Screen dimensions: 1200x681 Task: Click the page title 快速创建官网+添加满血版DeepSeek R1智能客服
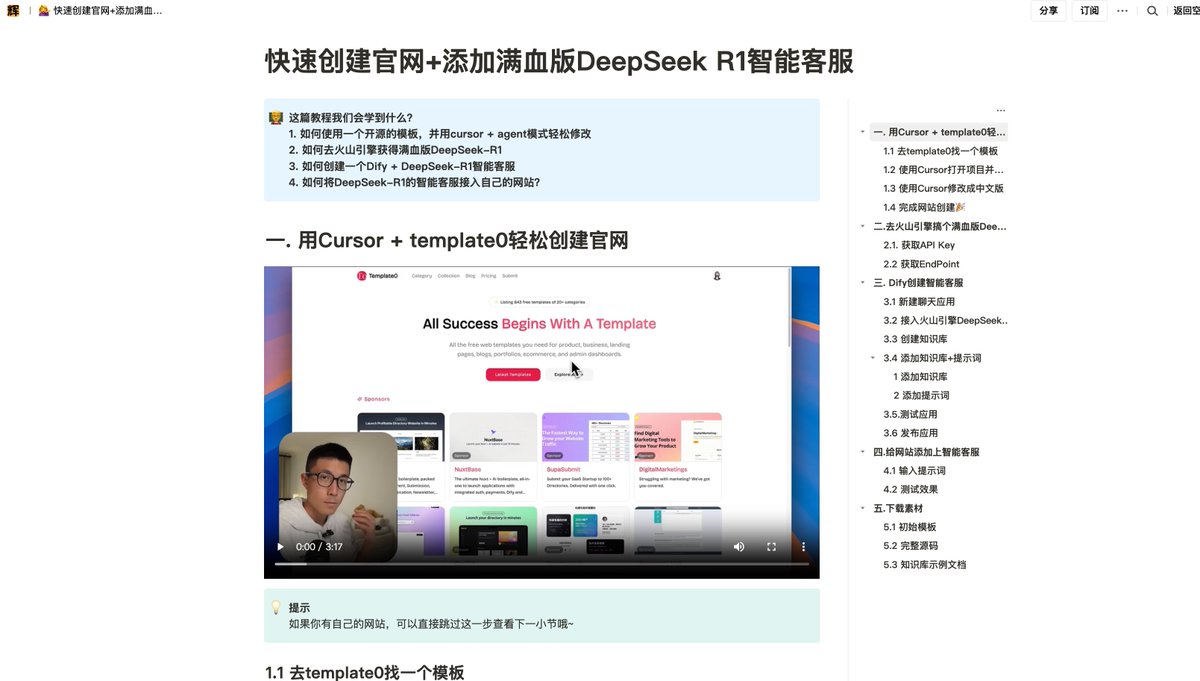[x=559, y=61]
